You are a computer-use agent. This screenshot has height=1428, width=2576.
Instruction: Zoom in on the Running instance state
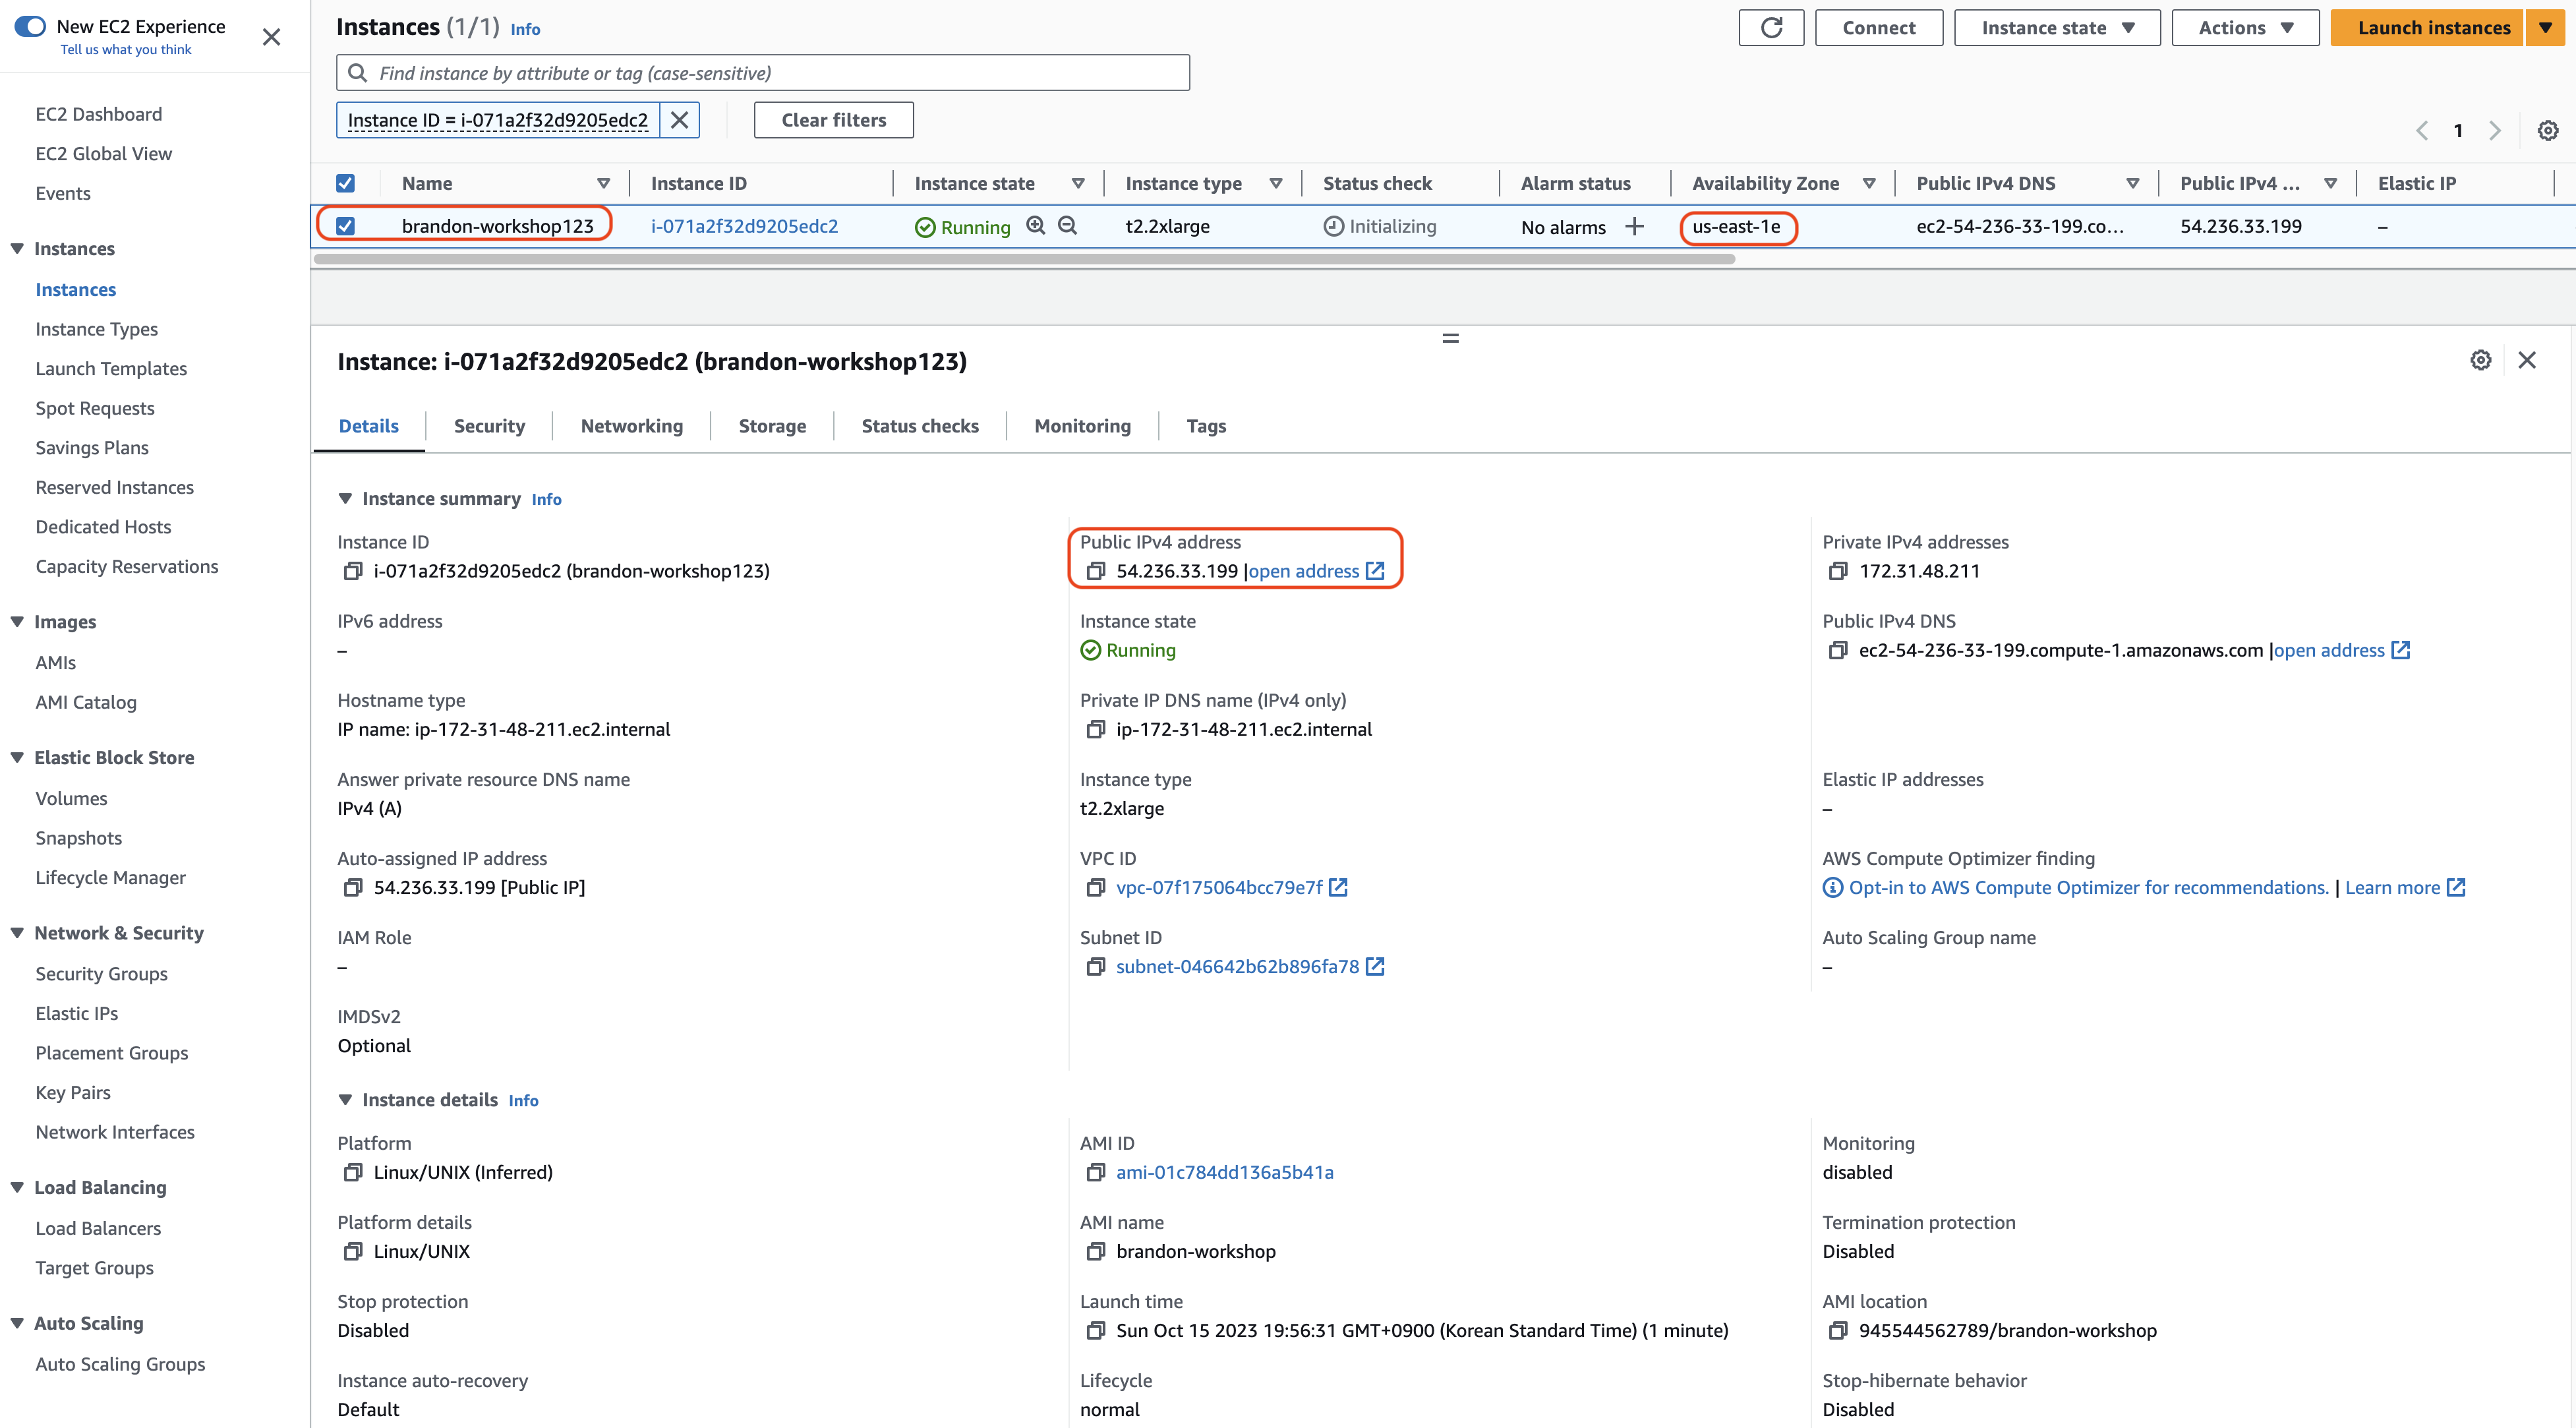tap(1036, 226)
